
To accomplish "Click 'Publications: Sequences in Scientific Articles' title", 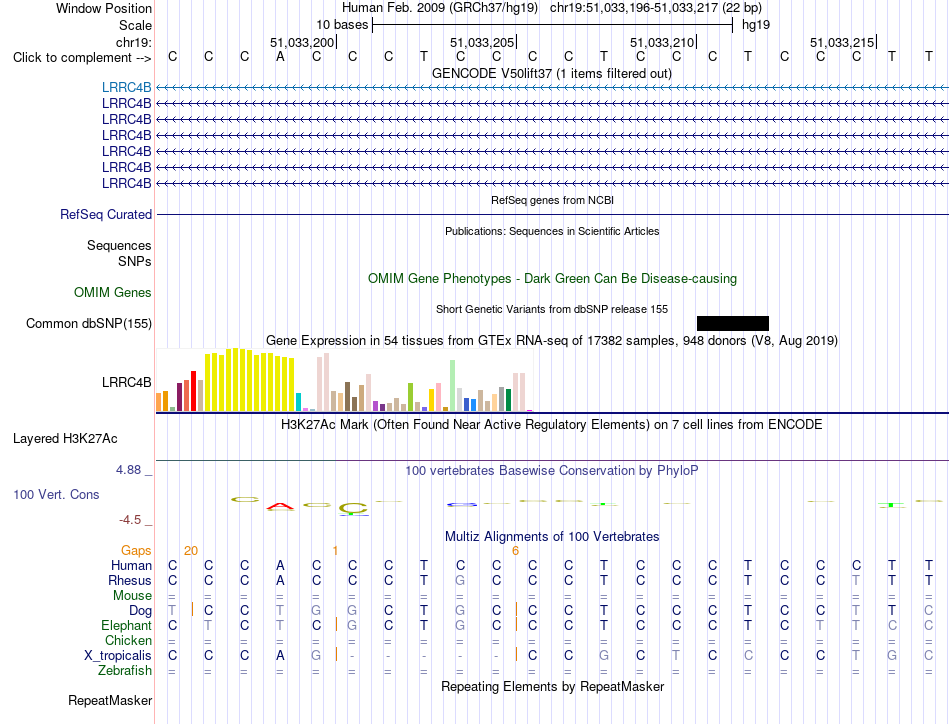I will pos(552,231).
